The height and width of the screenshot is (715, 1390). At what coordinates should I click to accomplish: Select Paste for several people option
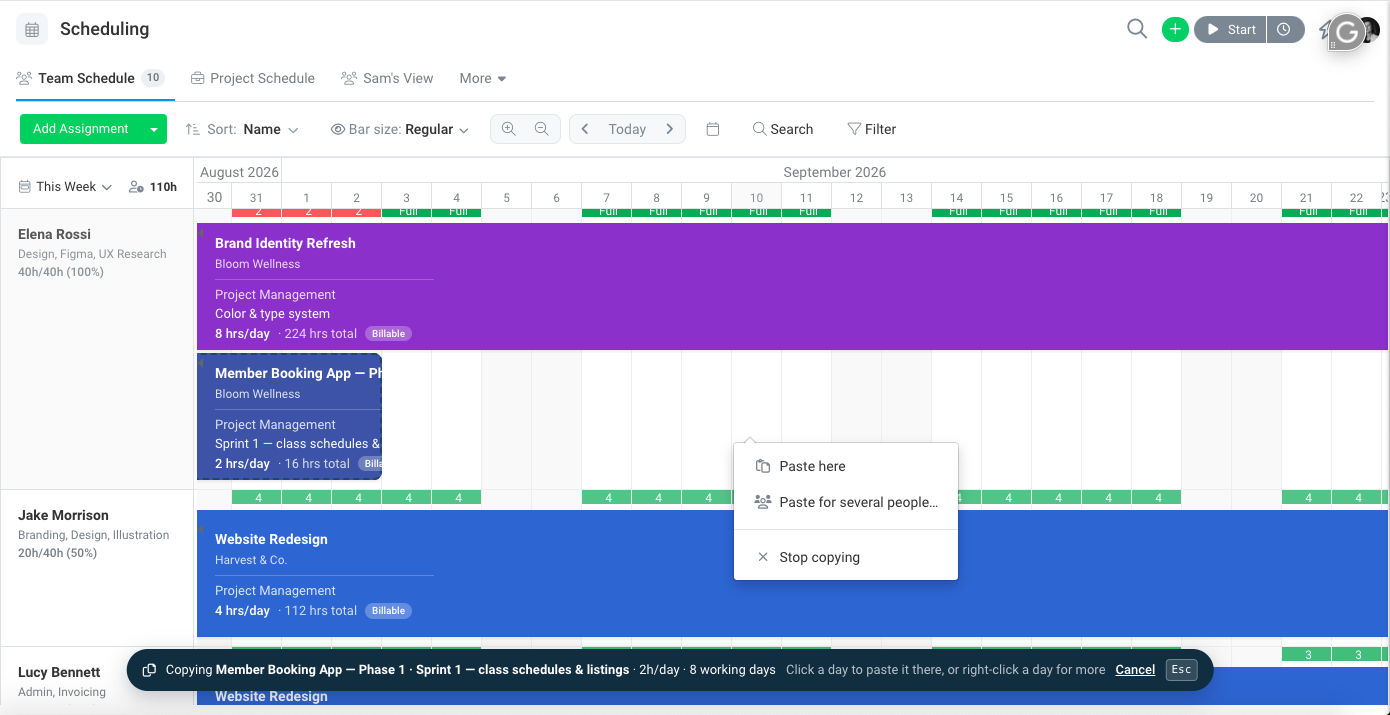click(x=846, y=502)
